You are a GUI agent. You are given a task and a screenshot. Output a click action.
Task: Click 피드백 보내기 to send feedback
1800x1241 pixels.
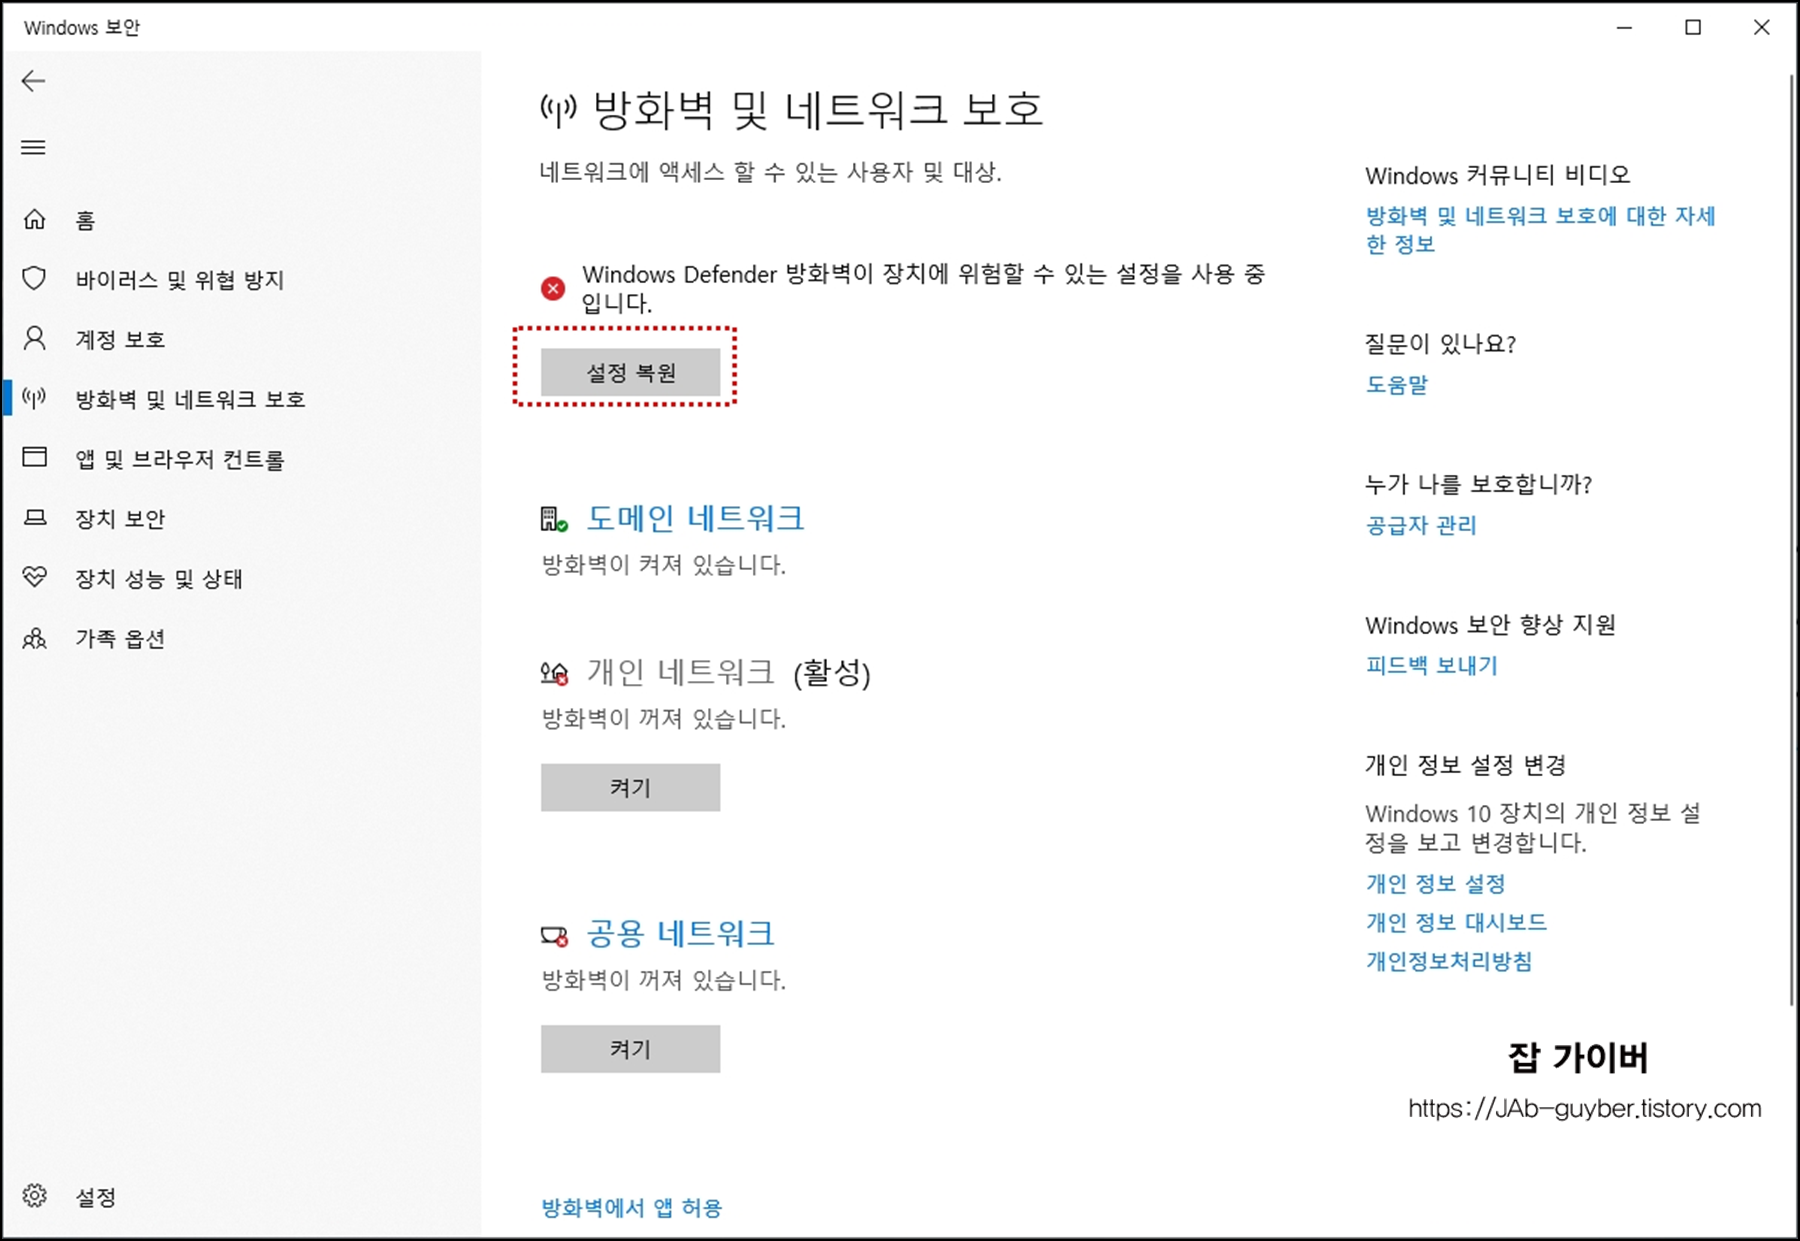click(1432, 666)
